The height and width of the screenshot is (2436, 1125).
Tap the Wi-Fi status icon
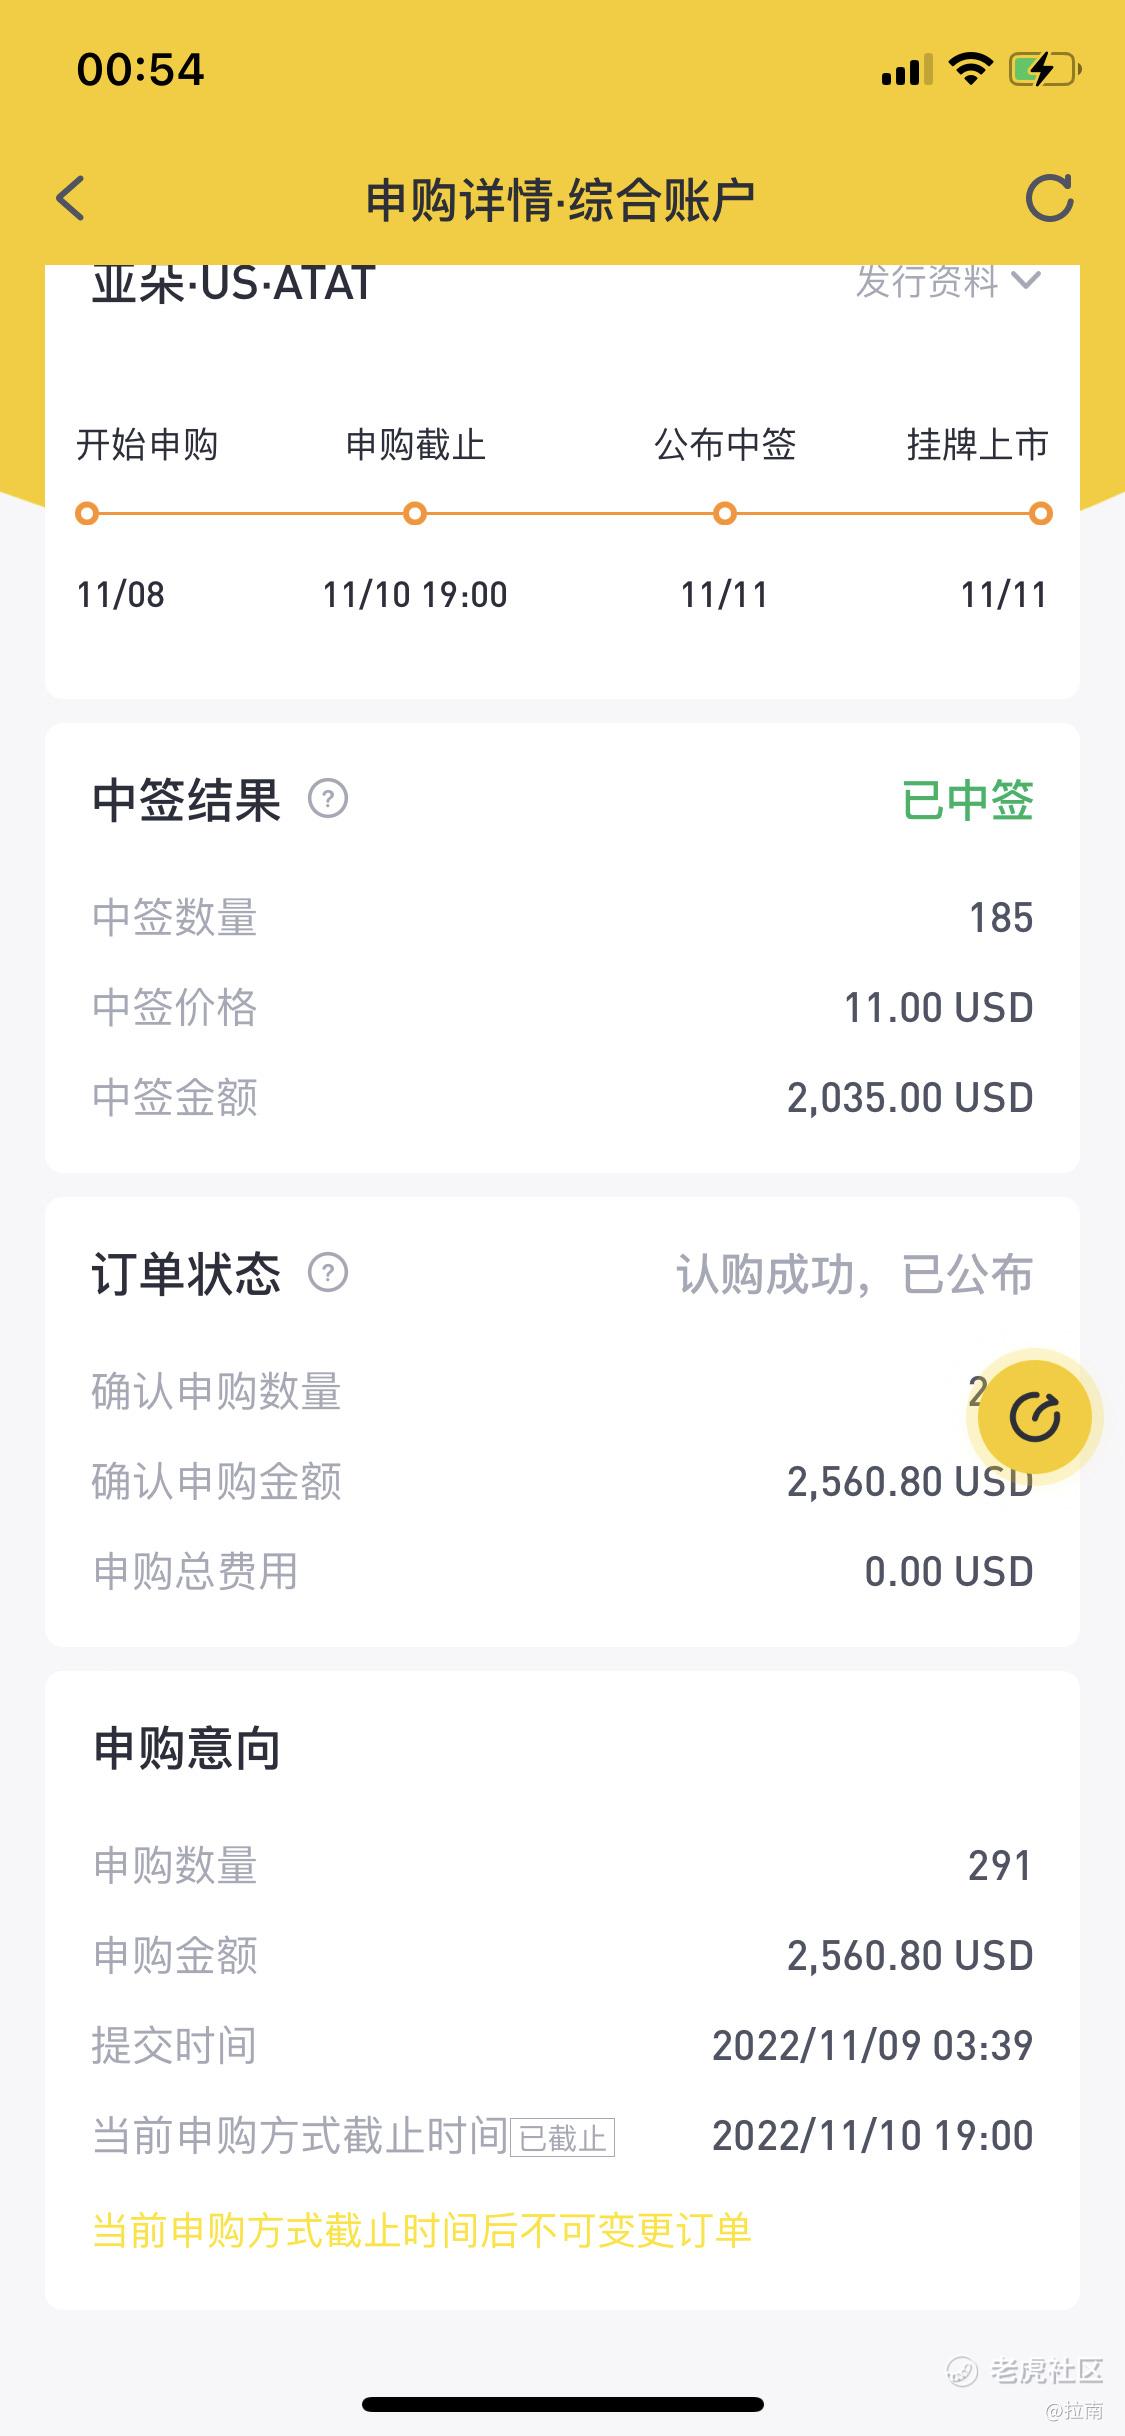coord(969,69)
